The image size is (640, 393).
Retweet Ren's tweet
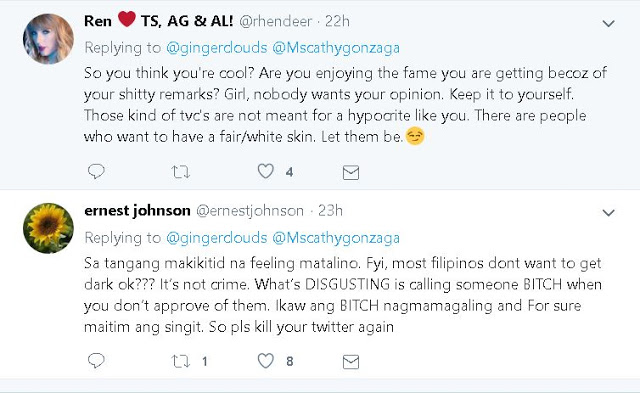point(180,172)
